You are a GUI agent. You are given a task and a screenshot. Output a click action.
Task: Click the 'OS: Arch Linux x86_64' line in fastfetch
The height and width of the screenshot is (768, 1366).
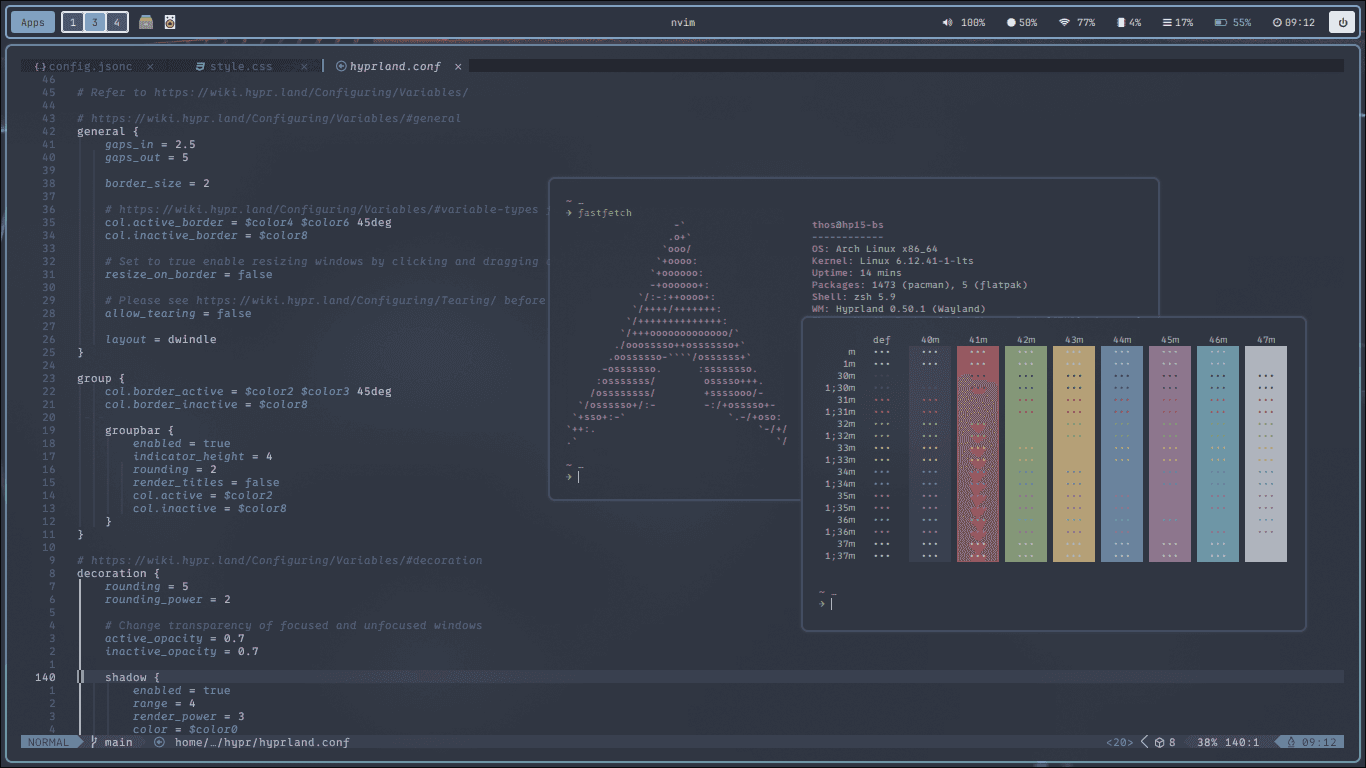(875, 249)
